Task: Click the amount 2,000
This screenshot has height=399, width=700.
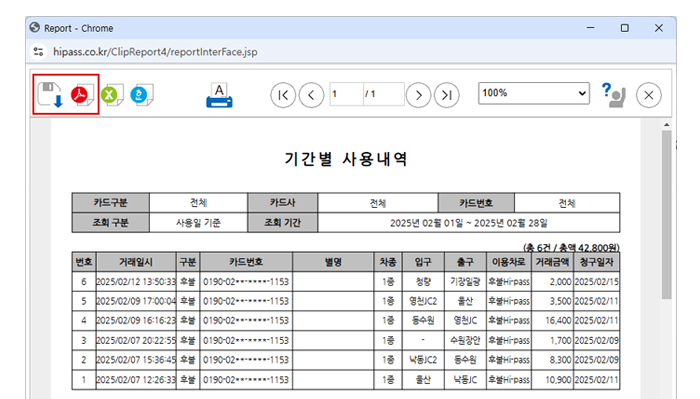Action: (x=560, y=282)
